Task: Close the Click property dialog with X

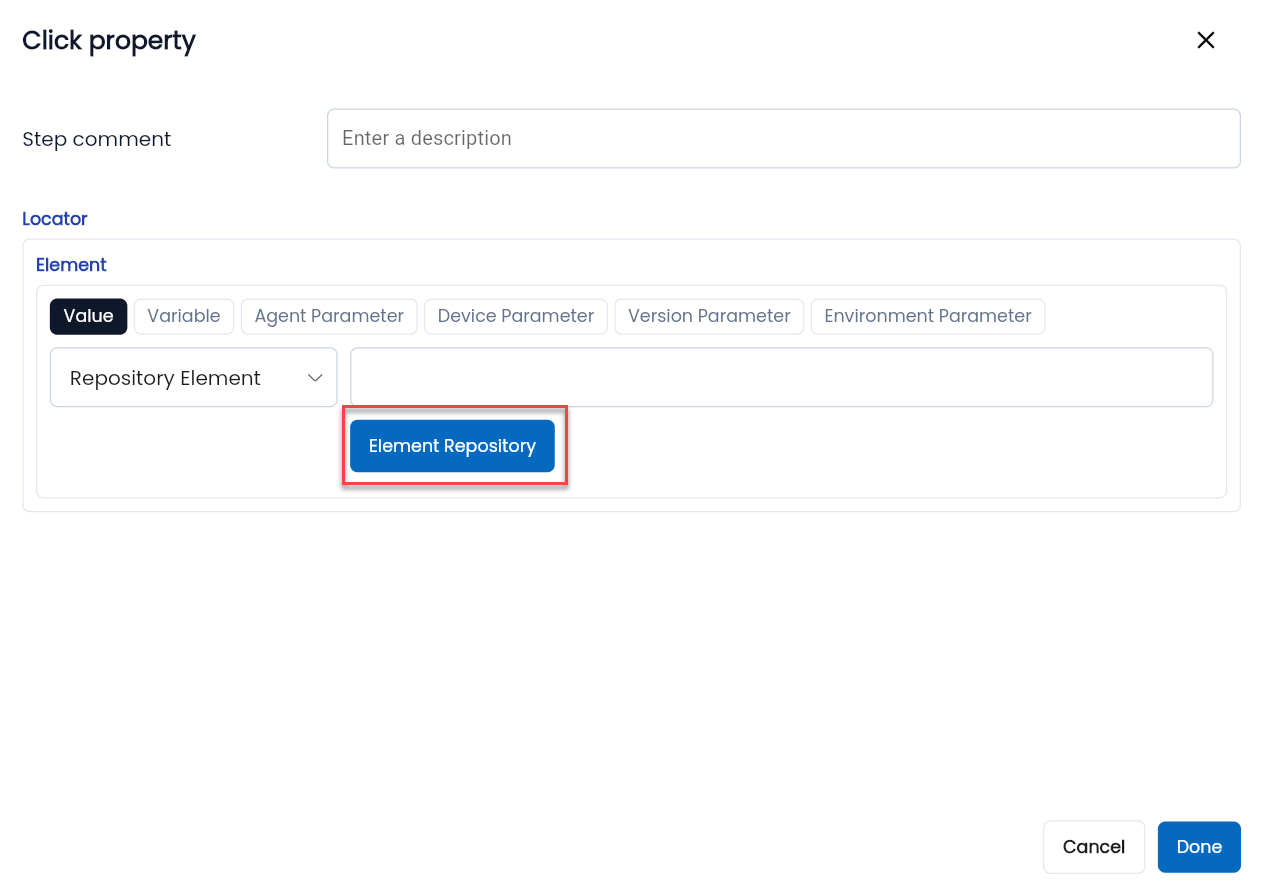Action: [1206, 40]
